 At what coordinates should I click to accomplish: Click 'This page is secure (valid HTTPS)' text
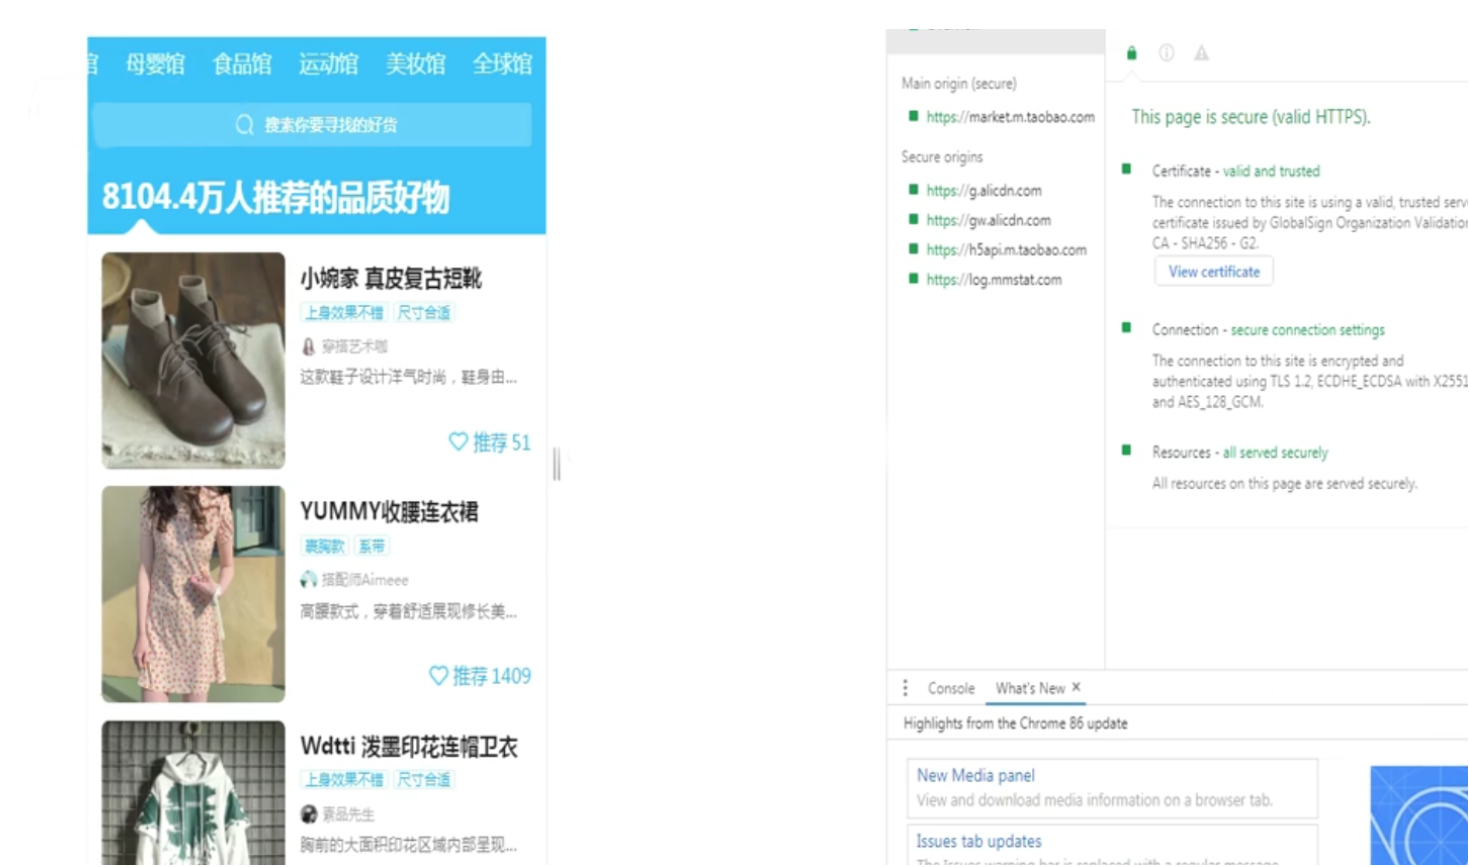click(x=1251, y=117)
